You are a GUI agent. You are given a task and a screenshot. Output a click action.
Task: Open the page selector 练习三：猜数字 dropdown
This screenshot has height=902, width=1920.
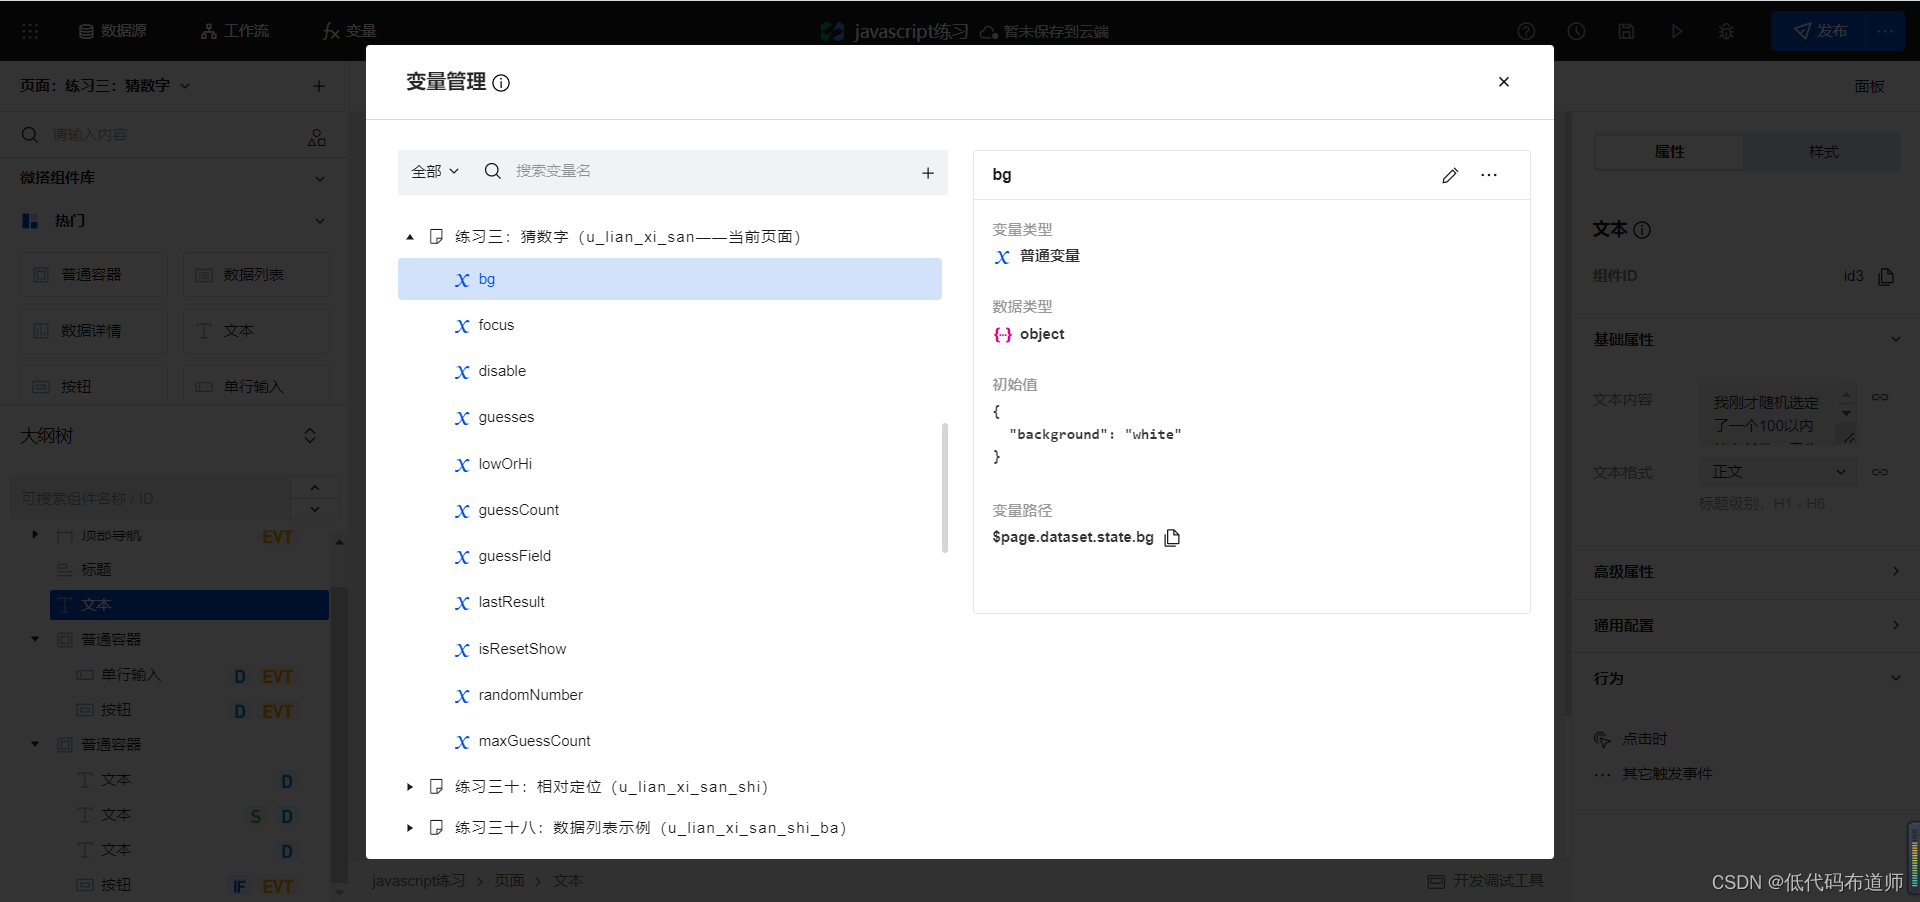105,86
